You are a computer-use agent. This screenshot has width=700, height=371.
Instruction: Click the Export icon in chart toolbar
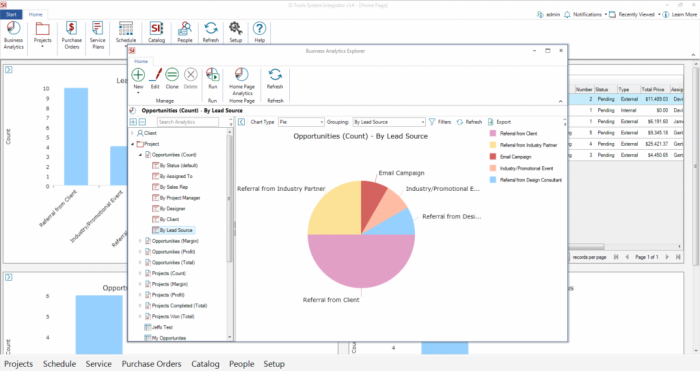(x=491, y=122)
